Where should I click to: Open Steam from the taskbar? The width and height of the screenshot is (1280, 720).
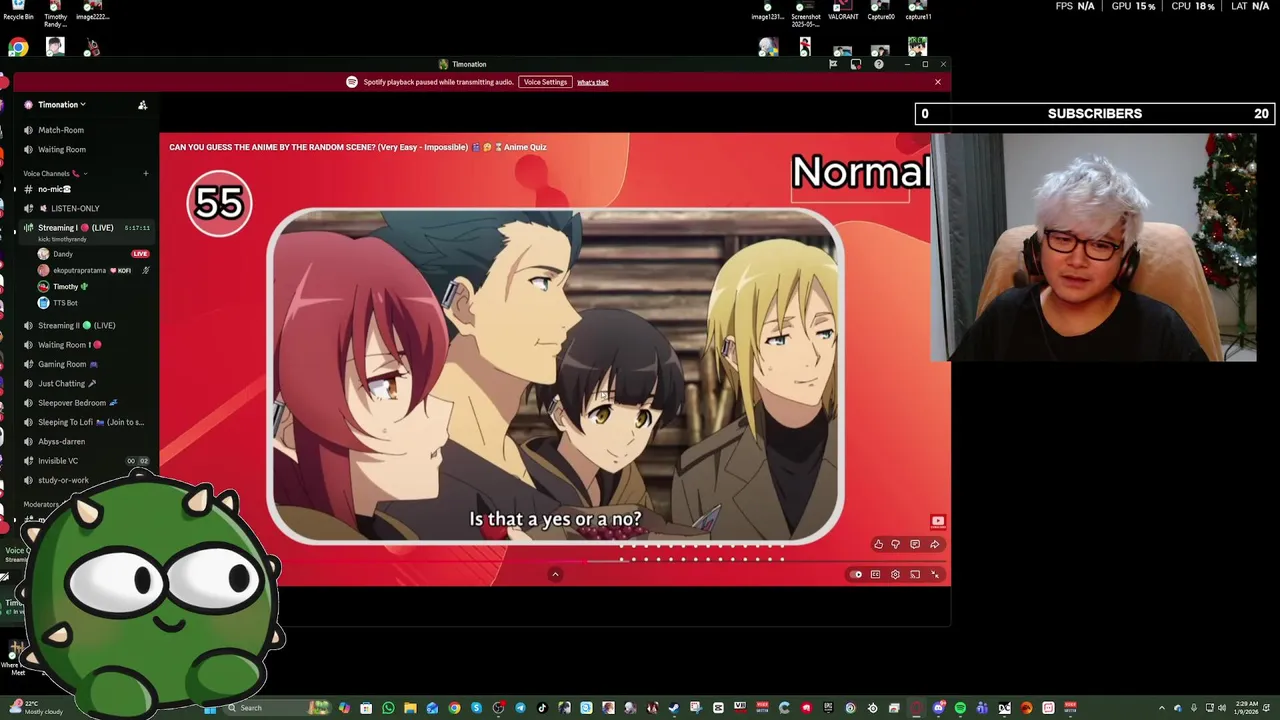(673, 708)
